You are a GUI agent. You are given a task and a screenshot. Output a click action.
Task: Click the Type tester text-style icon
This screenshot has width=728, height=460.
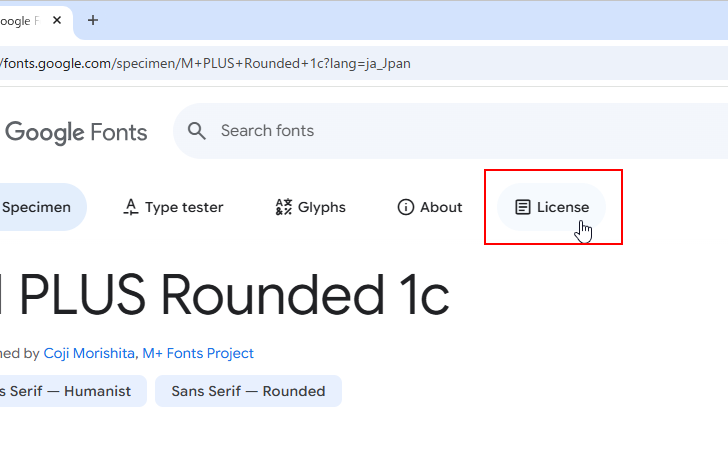click(x=130, y=207)
